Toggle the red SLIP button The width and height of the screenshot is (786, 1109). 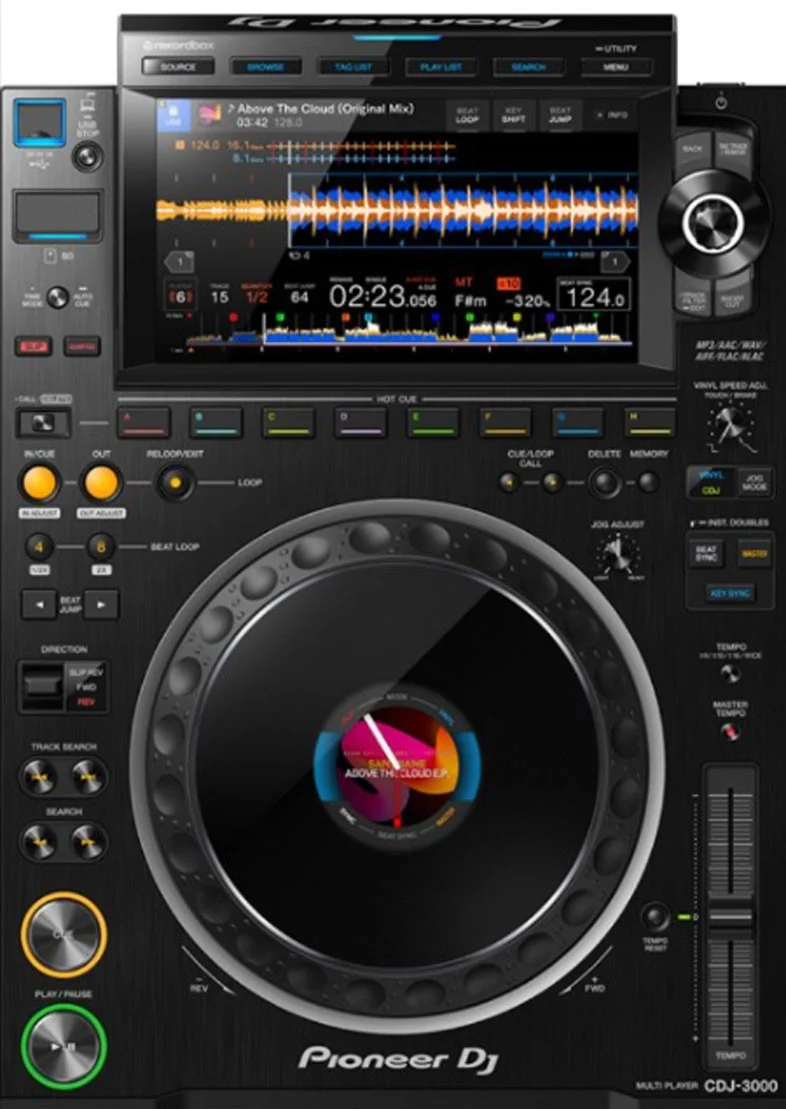(x=33, y=347)
